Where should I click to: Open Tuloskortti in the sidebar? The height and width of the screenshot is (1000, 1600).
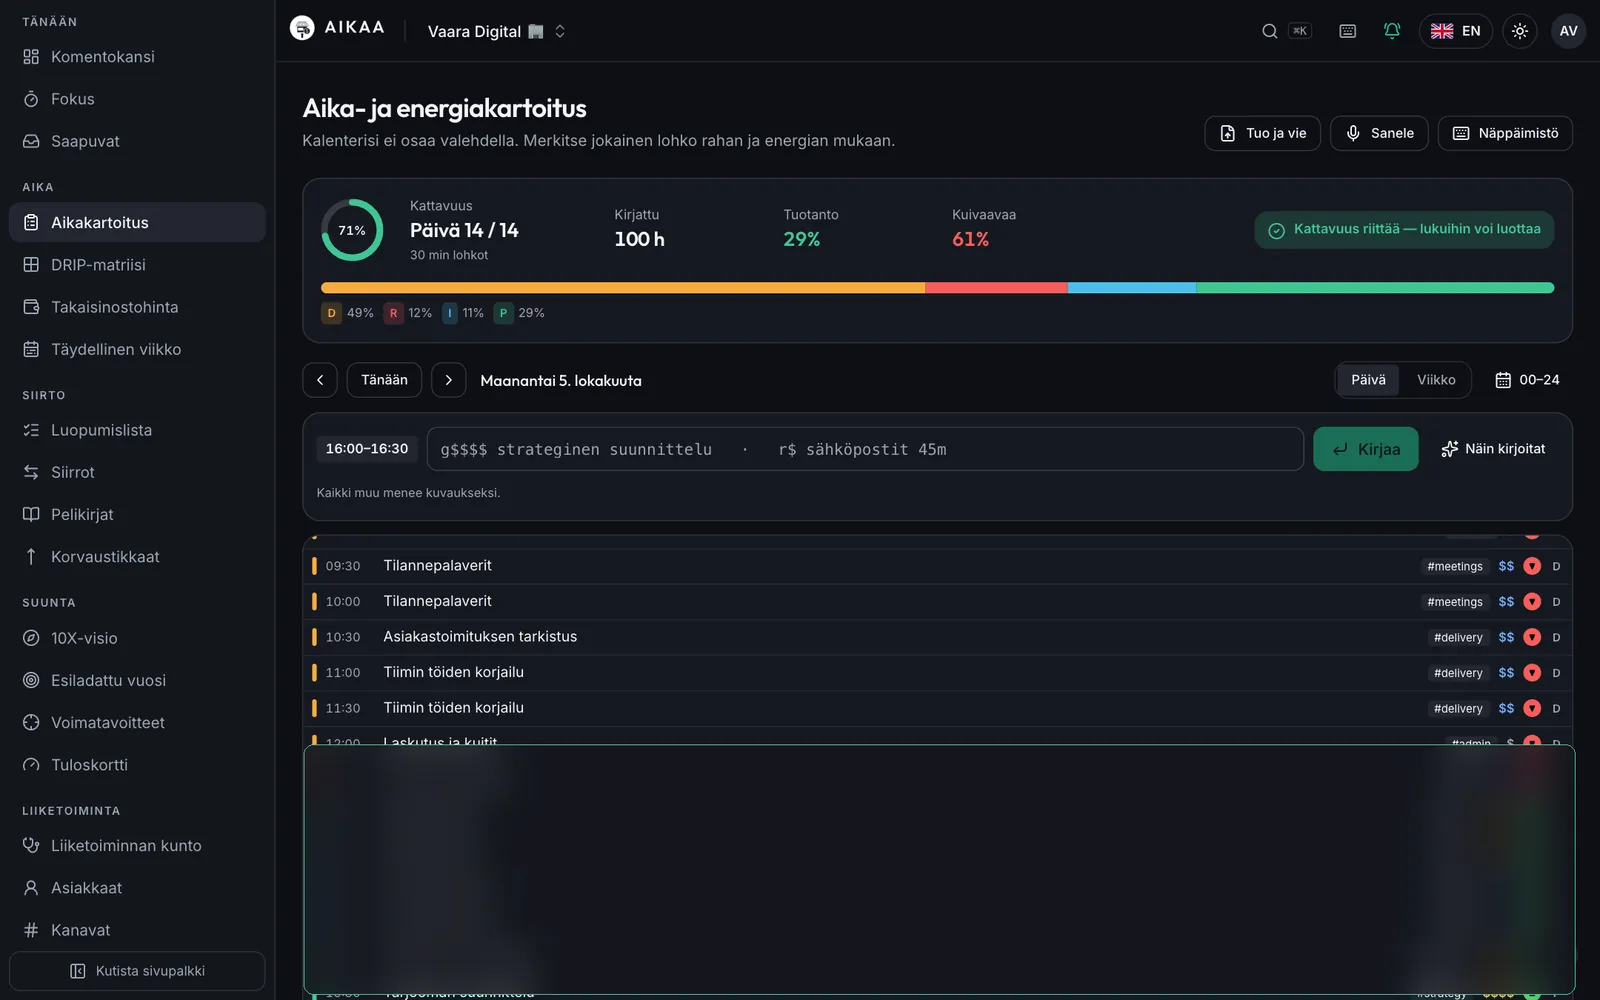137,764
